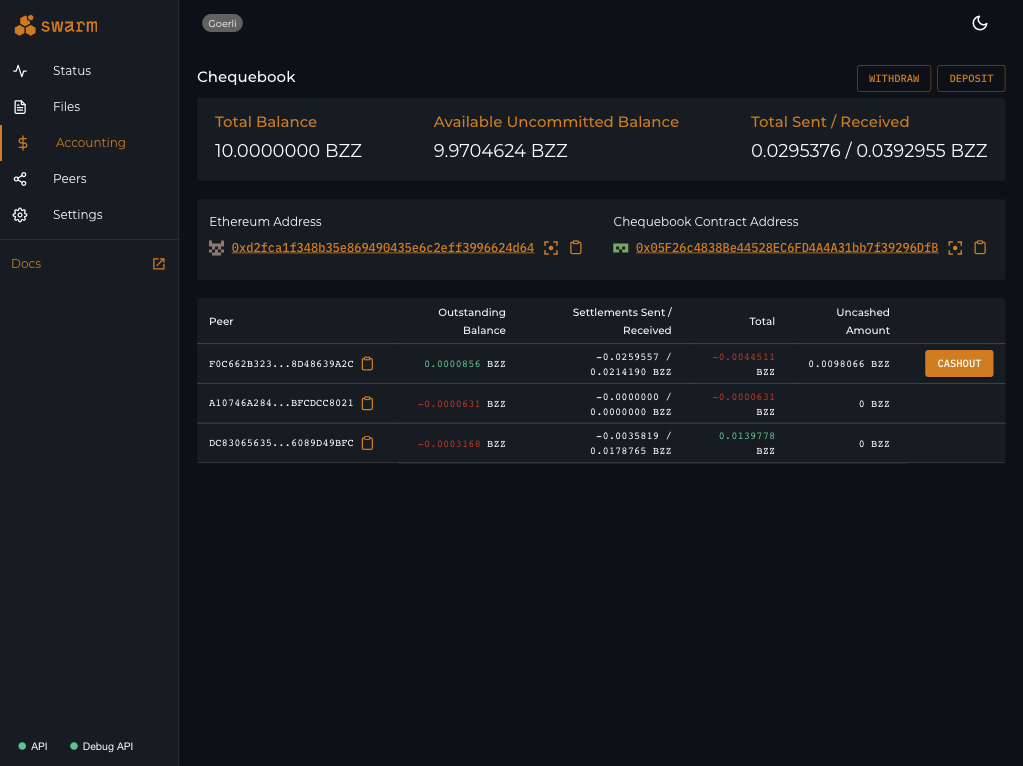
Task: Go to the Files section
Action: [66, 107]
